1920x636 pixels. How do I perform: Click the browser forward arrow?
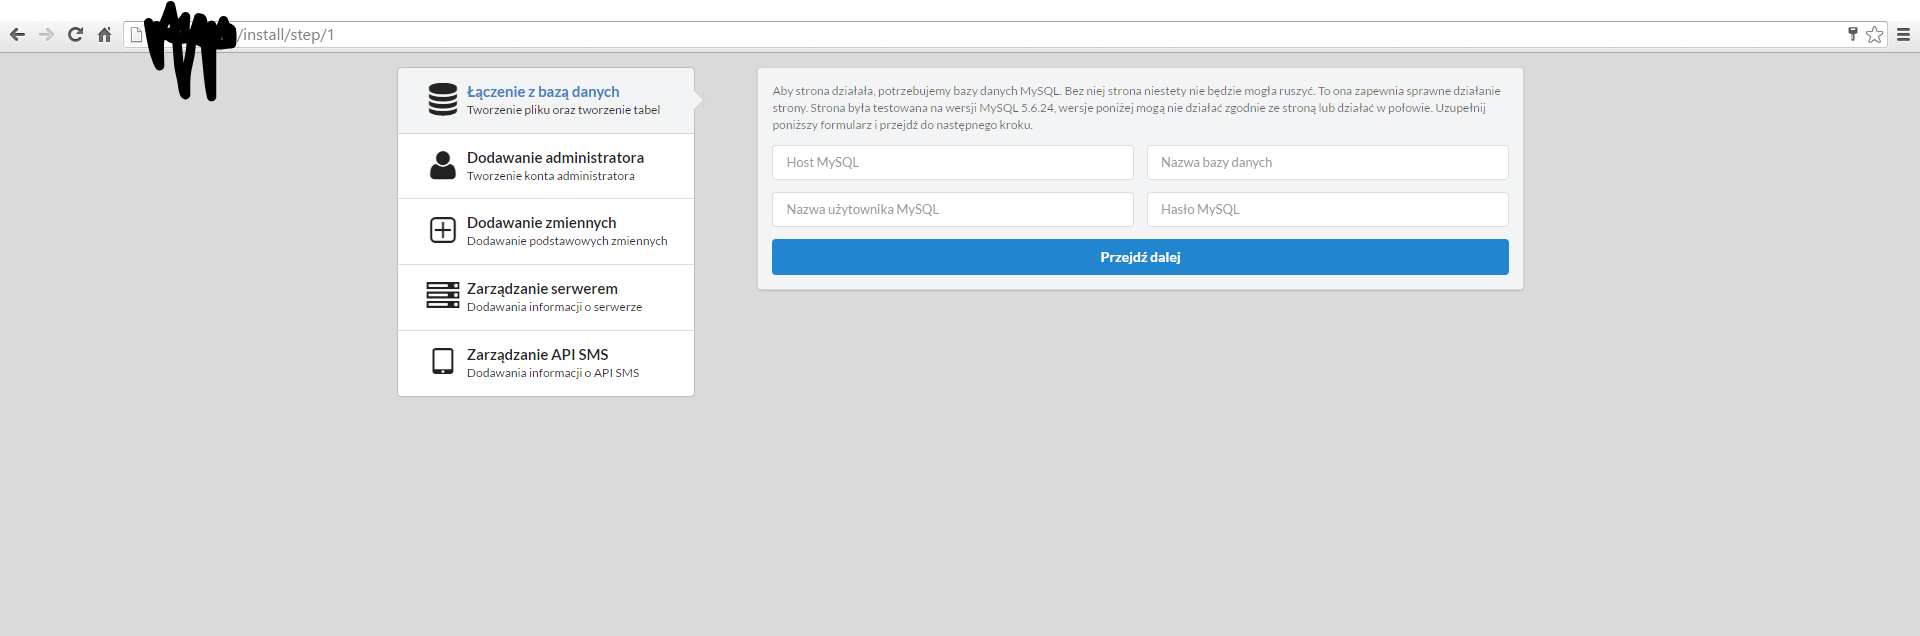click(46, 35)
